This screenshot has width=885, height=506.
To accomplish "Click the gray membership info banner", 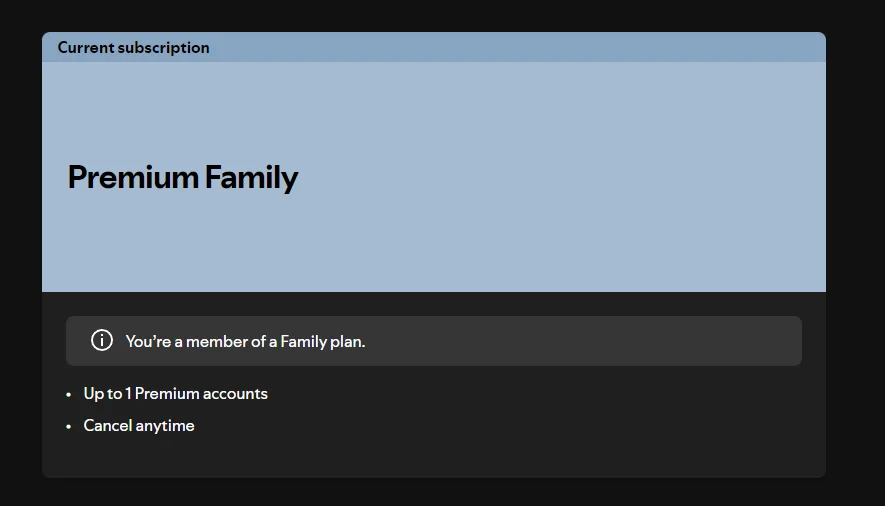I will tap(433, 341).
